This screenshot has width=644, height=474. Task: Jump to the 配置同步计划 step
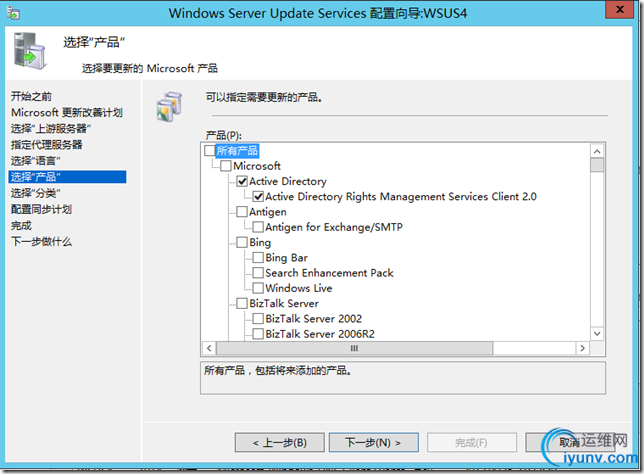point(41,209)
